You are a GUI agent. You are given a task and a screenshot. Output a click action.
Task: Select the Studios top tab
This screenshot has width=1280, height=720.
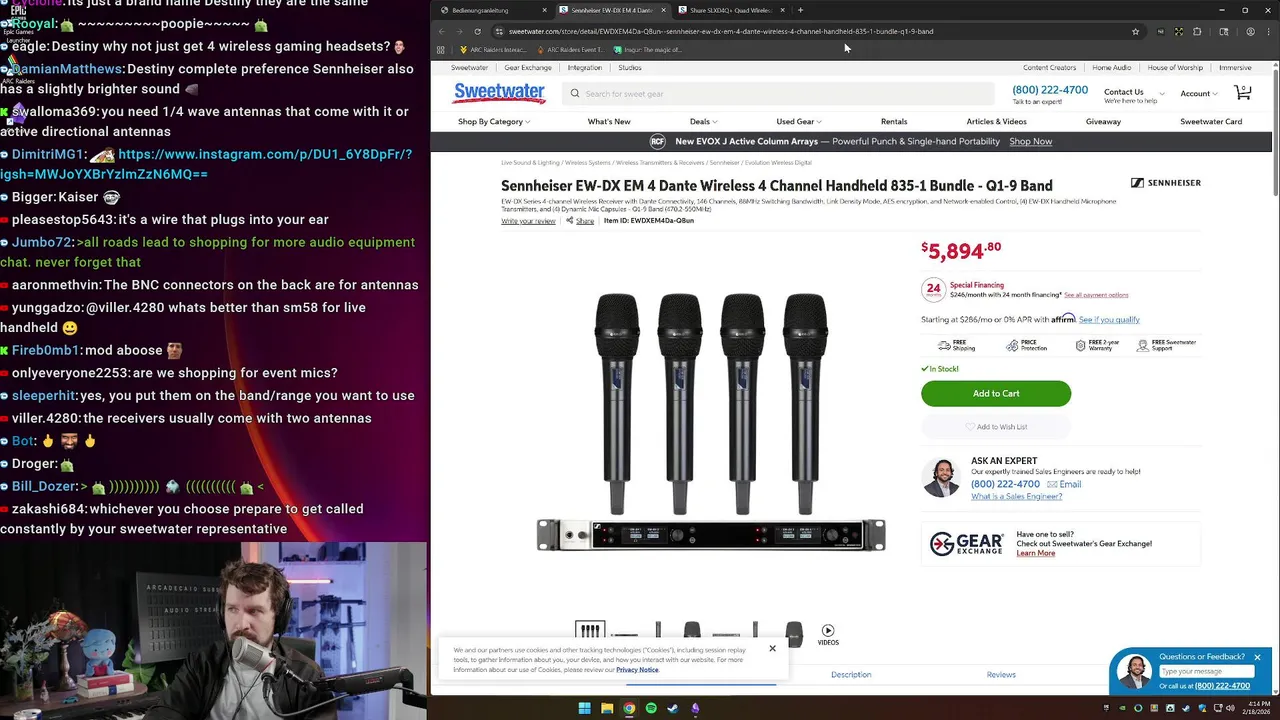pyautogui.click(x=630, y=68)
